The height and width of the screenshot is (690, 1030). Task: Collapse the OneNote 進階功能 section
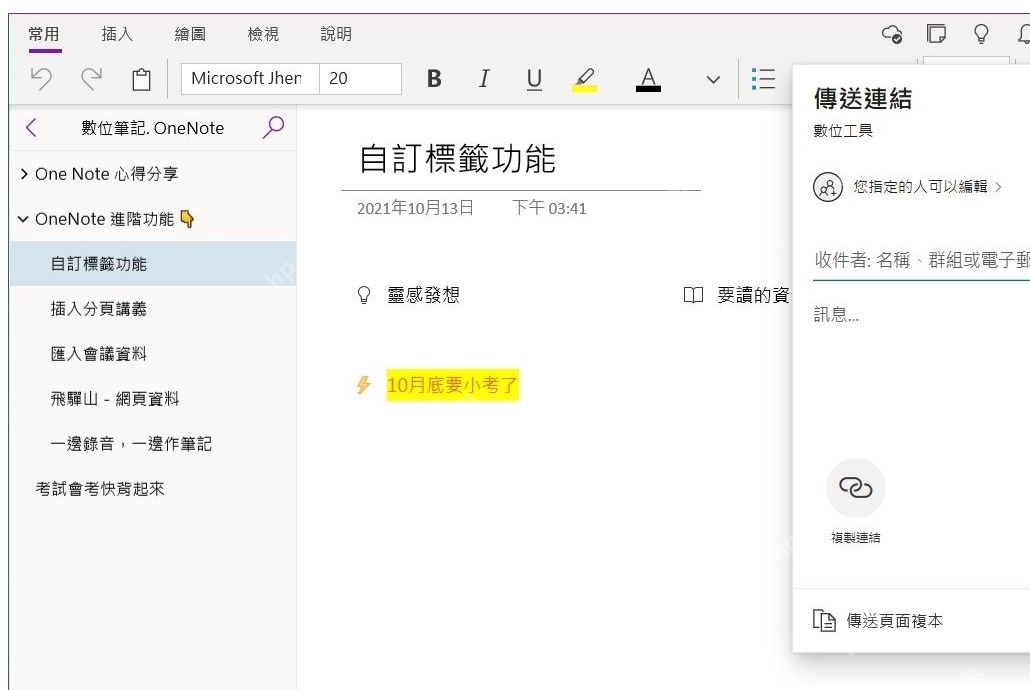click(23, 219)
